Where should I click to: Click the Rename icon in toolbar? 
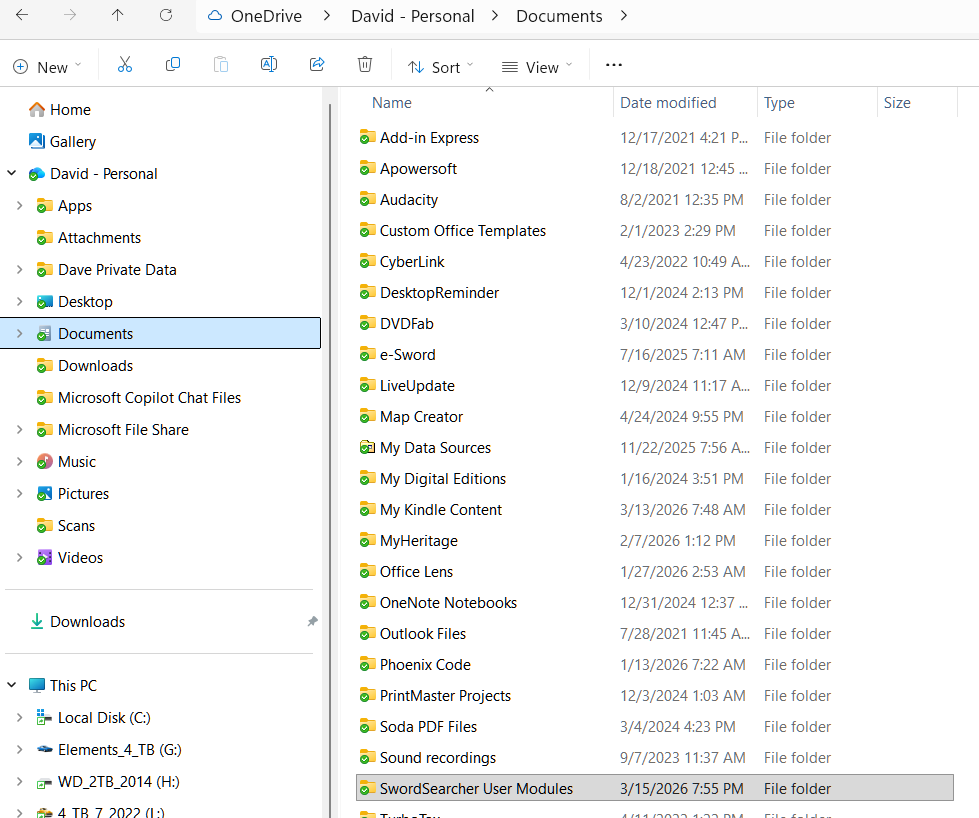(x=269, y=64)
